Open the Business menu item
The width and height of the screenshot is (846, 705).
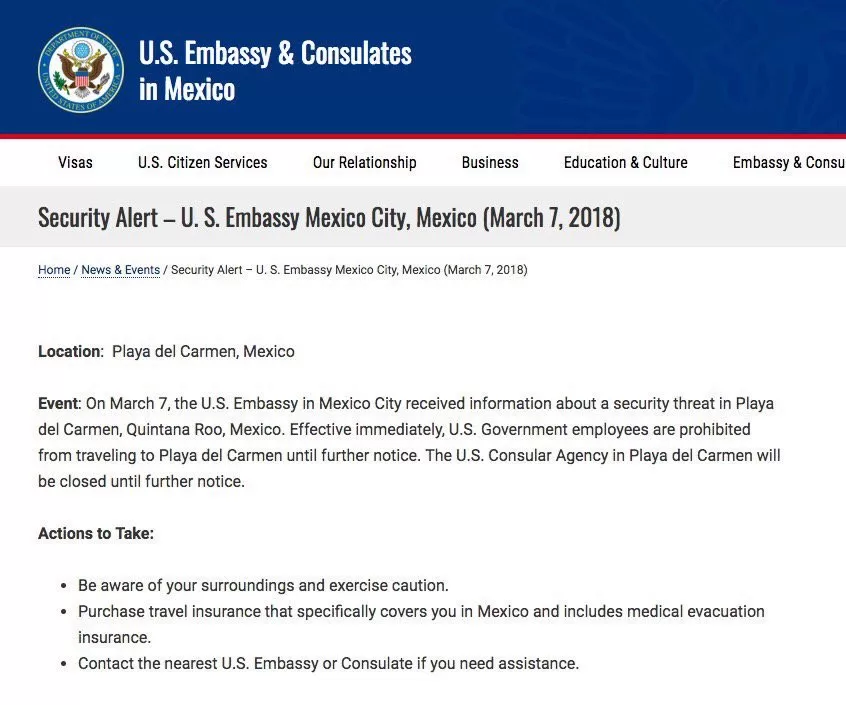[x=490, y=162]
